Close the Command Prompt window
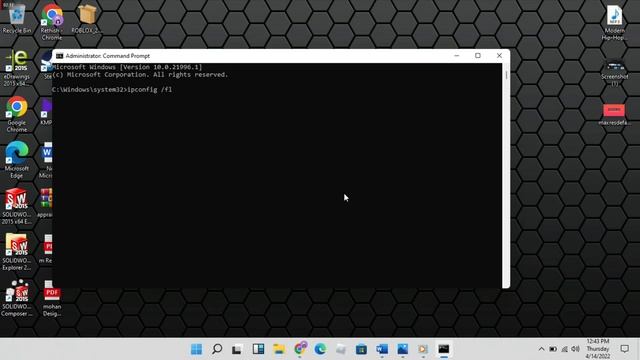640x360 pixels. [x=499, y=56]
